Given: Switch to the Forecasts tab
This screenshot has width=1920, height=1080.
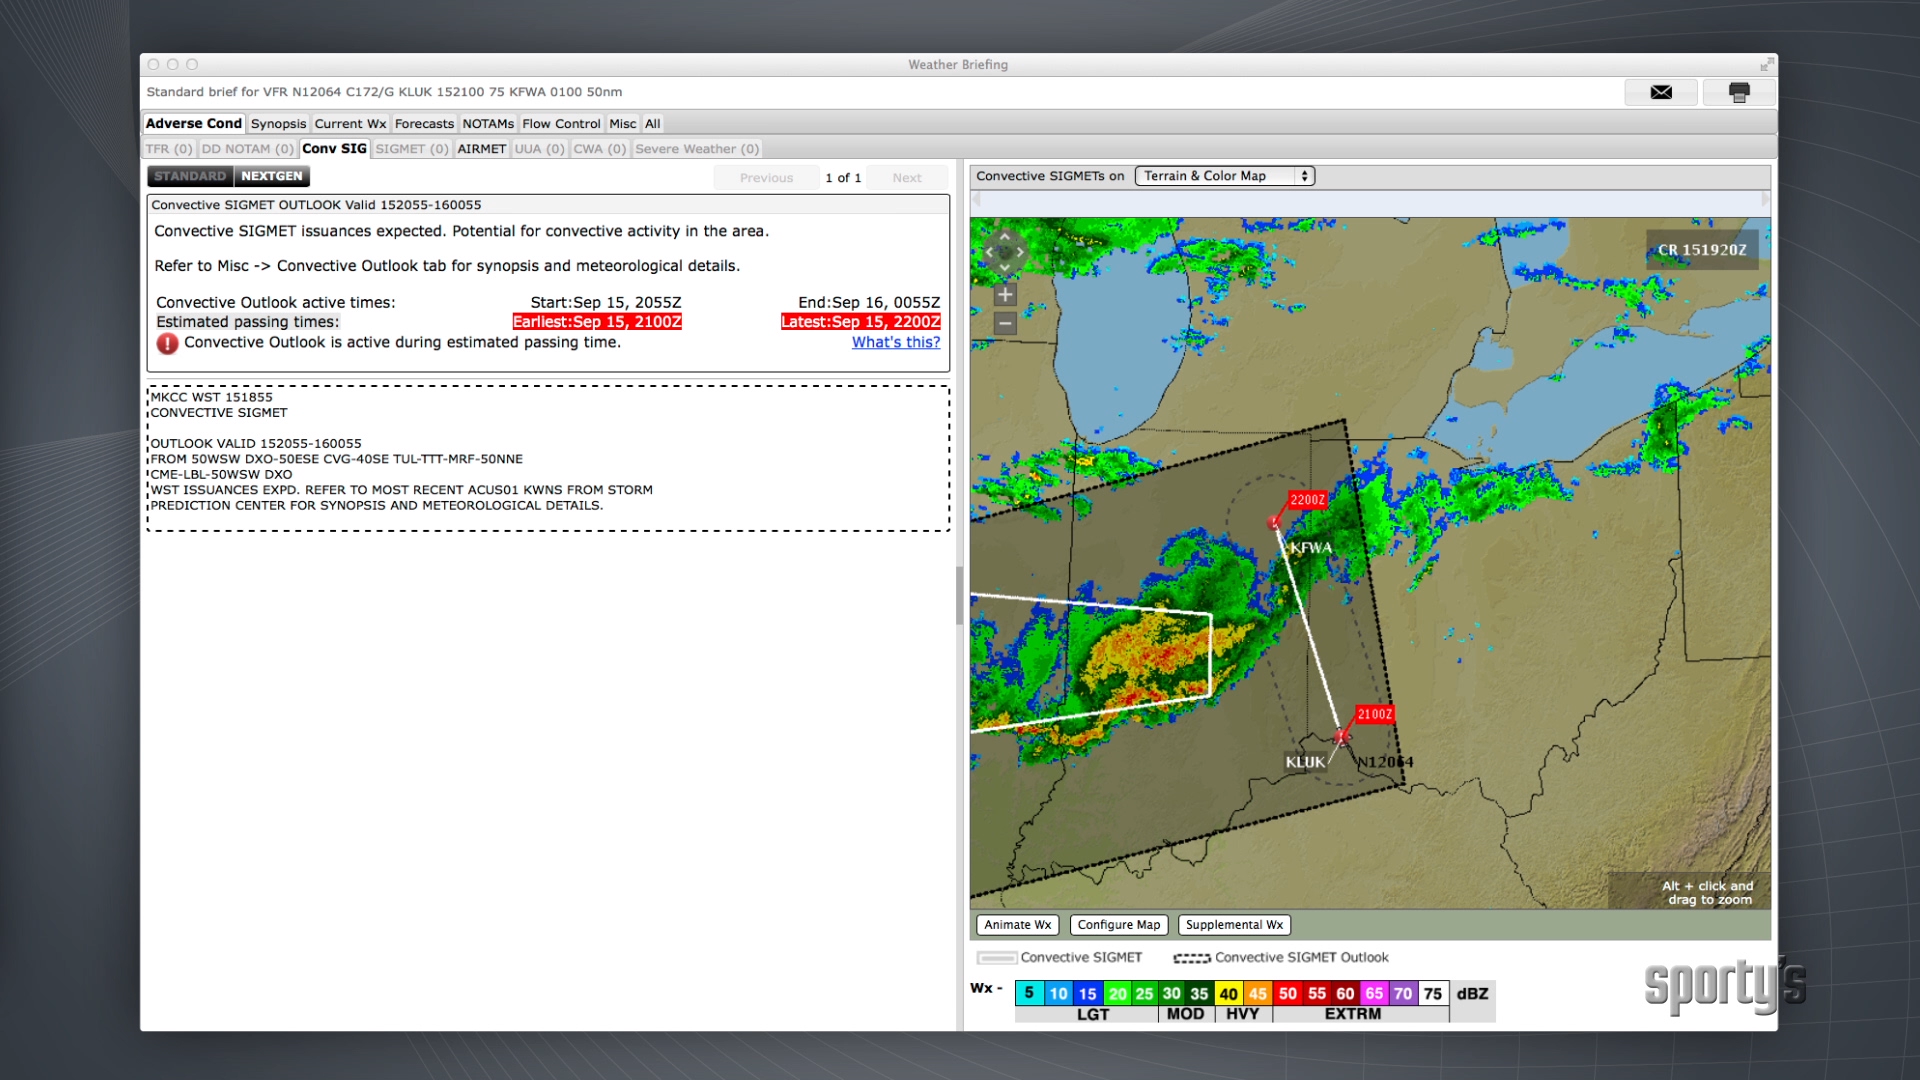Looking at the screenshot, I should tap(424, 123).
